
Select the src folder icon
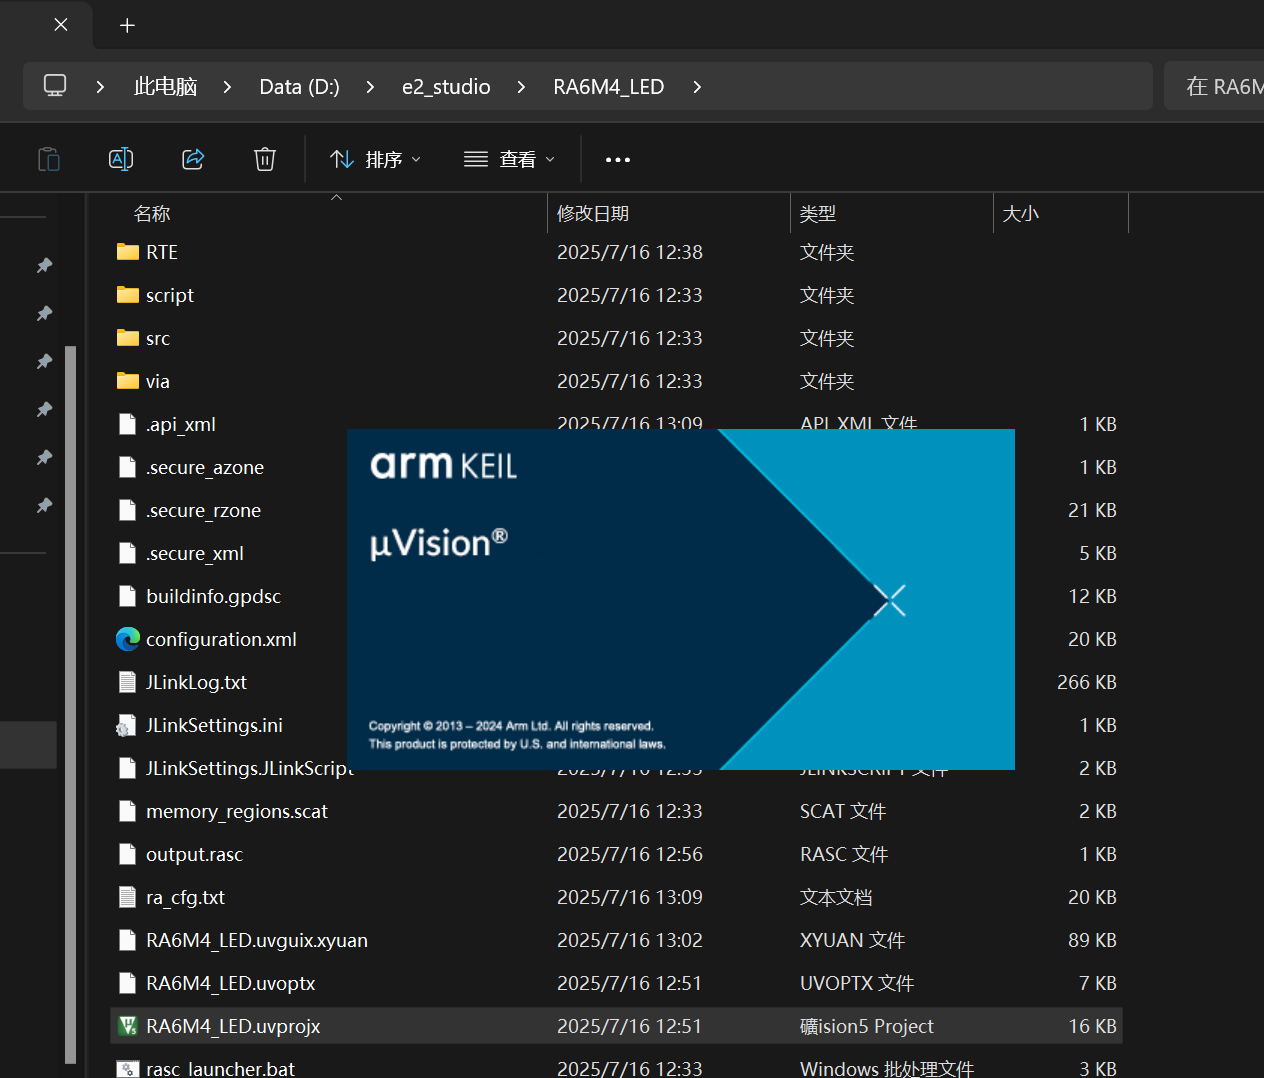click(128, 338)
